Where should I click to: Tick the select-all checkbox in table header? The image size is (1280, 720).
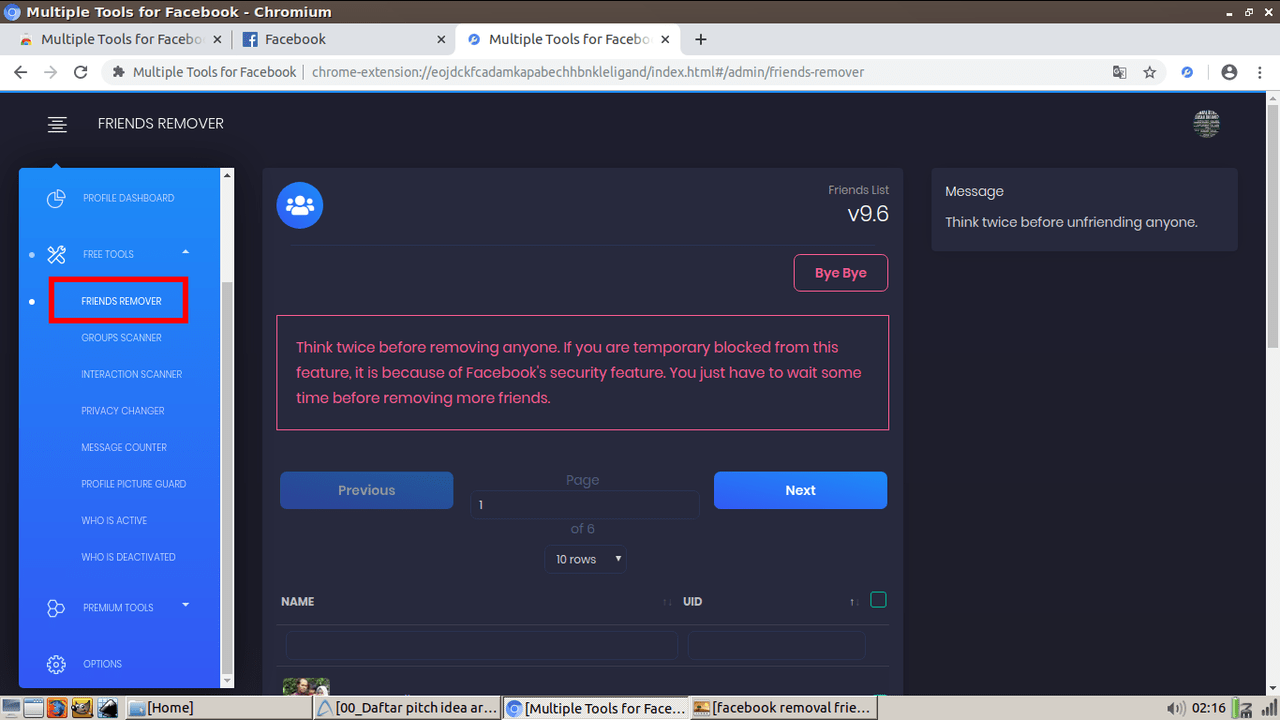coord(878,600)
